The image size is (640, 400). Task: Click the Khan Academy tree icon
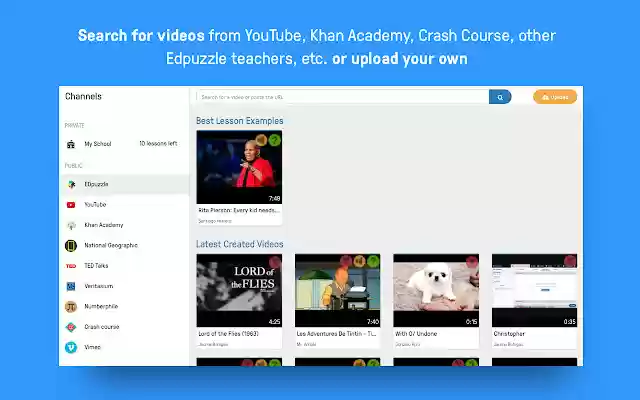click(71, 225)
